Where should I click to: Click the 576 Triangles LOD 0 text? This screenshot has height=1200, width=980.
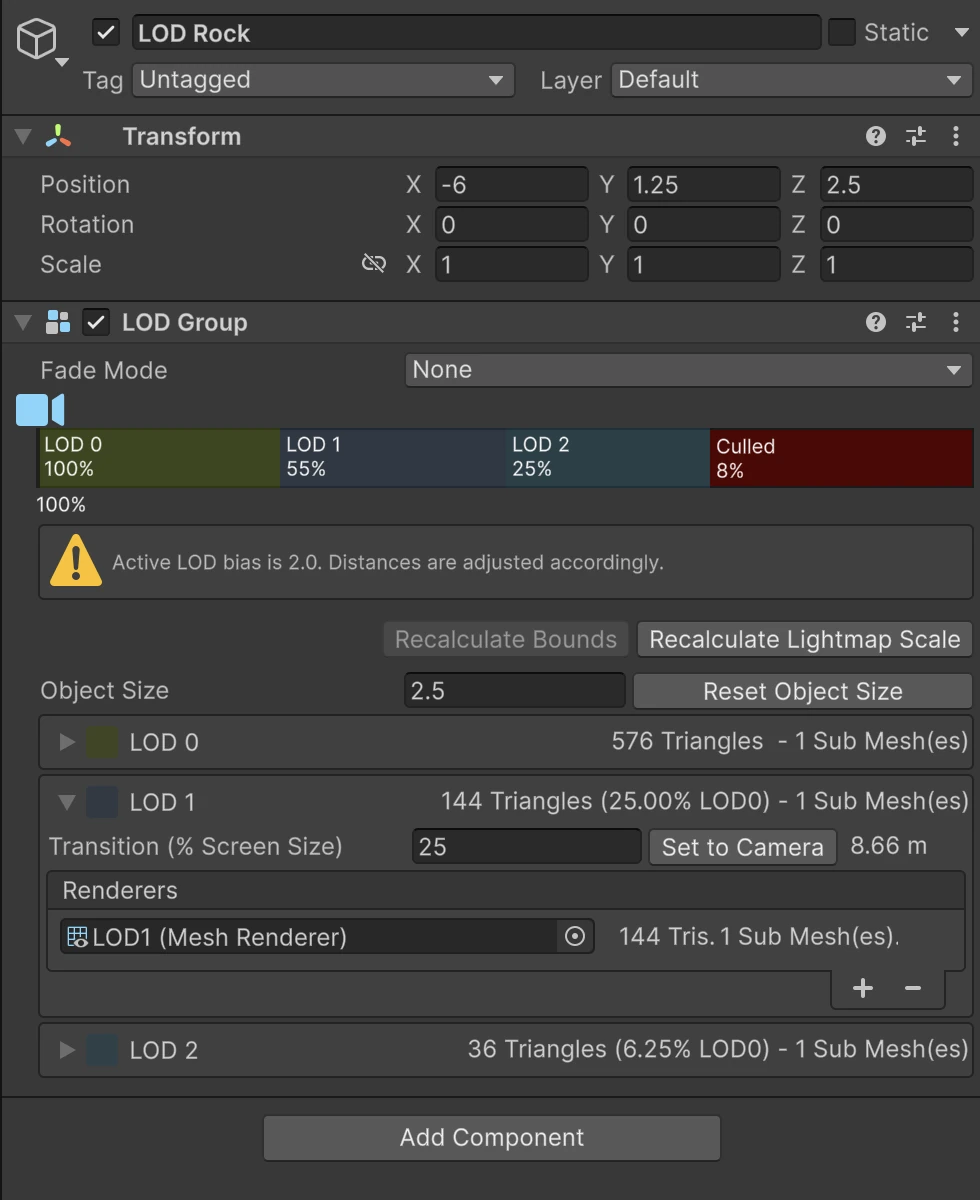pyautogui.click(x=687, y=741)
